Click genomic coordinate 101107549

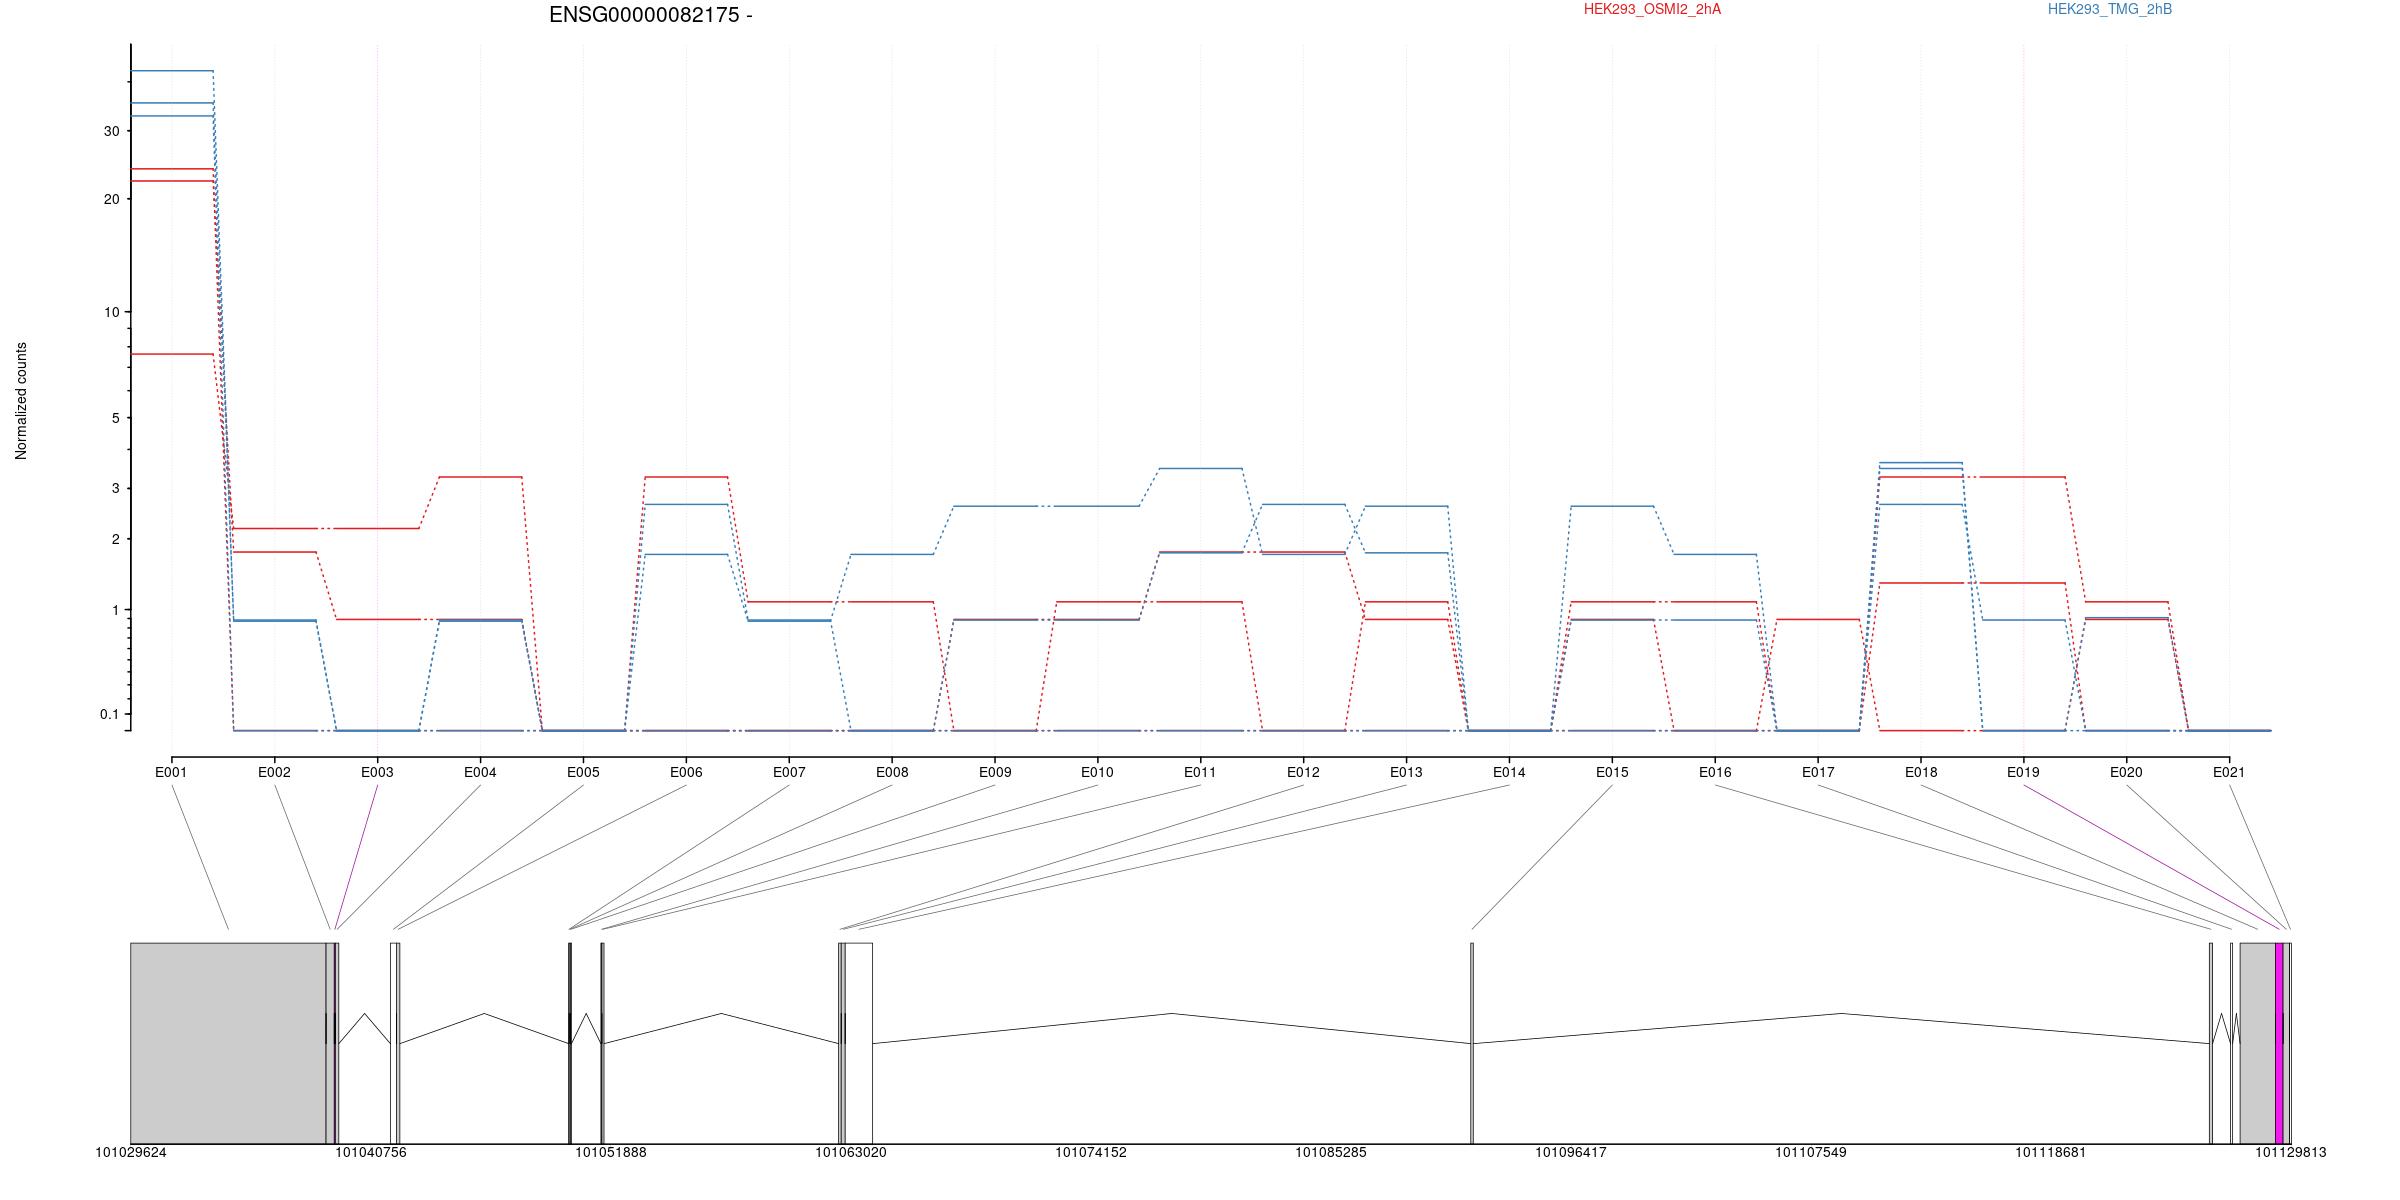1811,1153
